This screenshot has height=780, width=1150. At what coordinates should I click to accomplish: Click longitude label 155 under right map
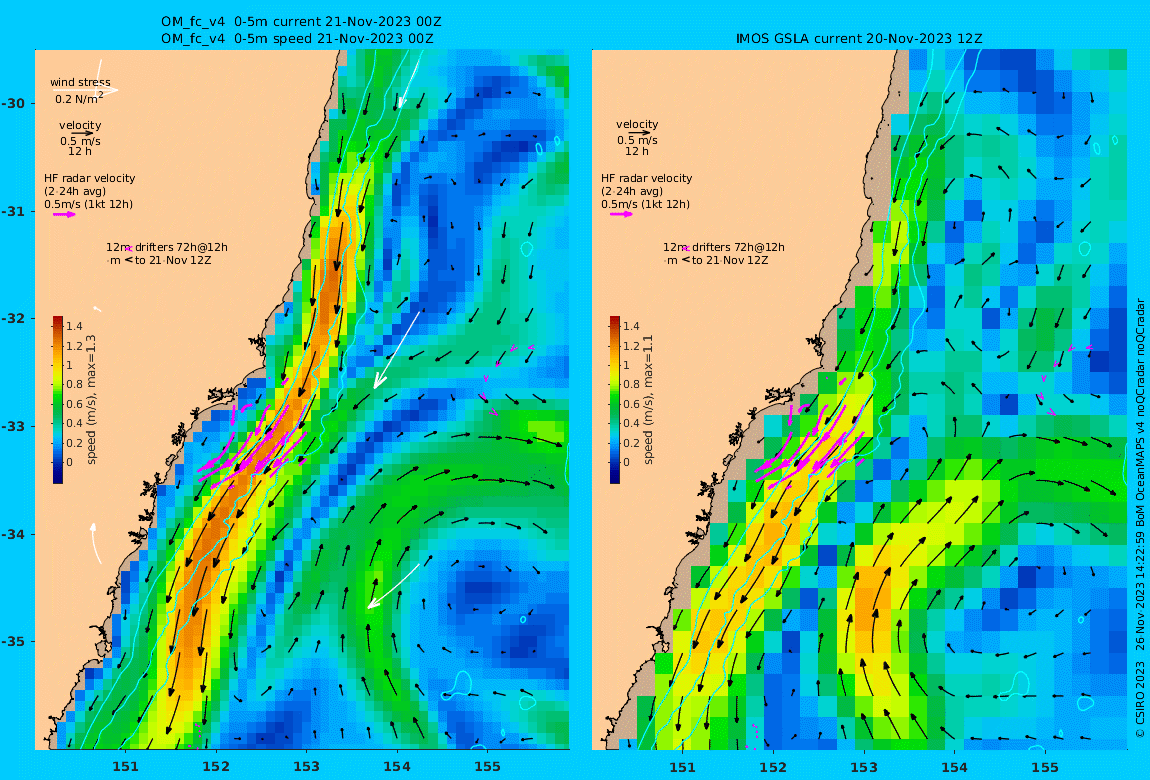click(1045, 767)
